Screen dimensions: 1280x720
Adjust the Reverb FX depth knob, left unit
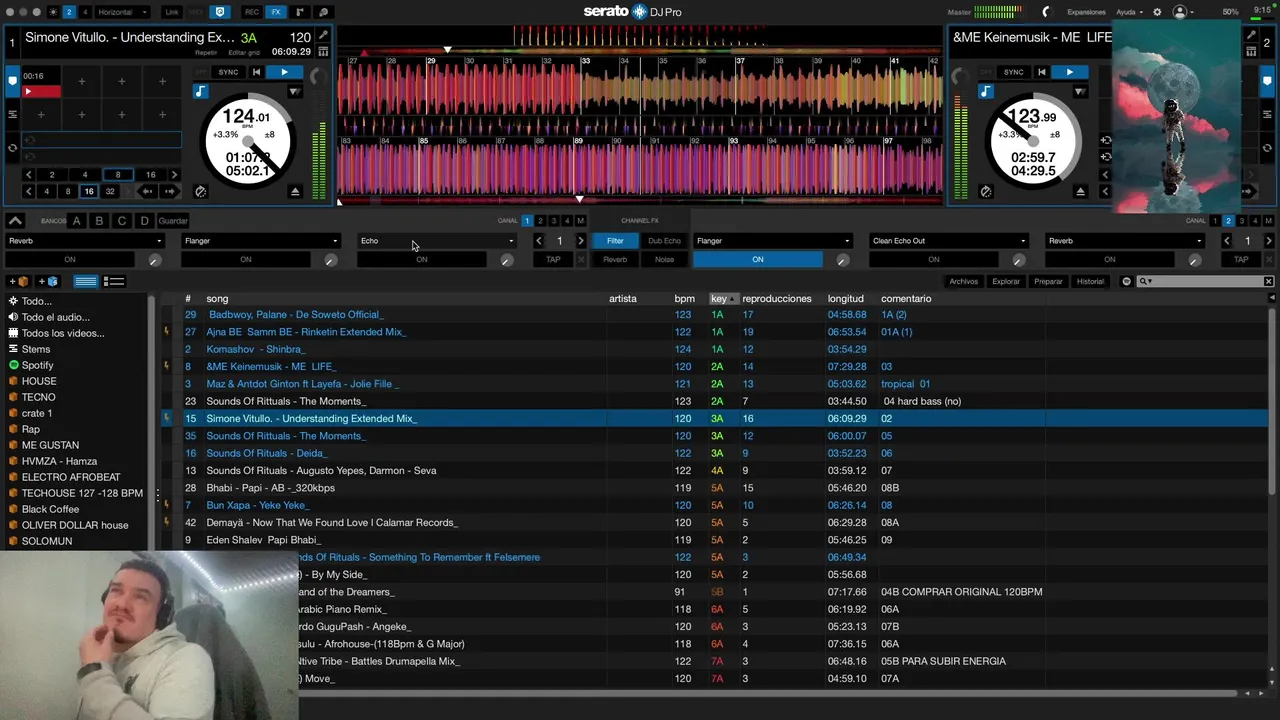[x=154, y=260]
